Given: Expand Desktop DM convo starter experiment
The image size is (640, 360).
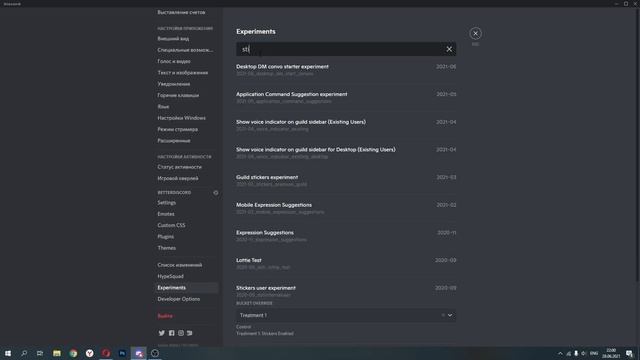Looking at the screenshot, I should point(346,70).
